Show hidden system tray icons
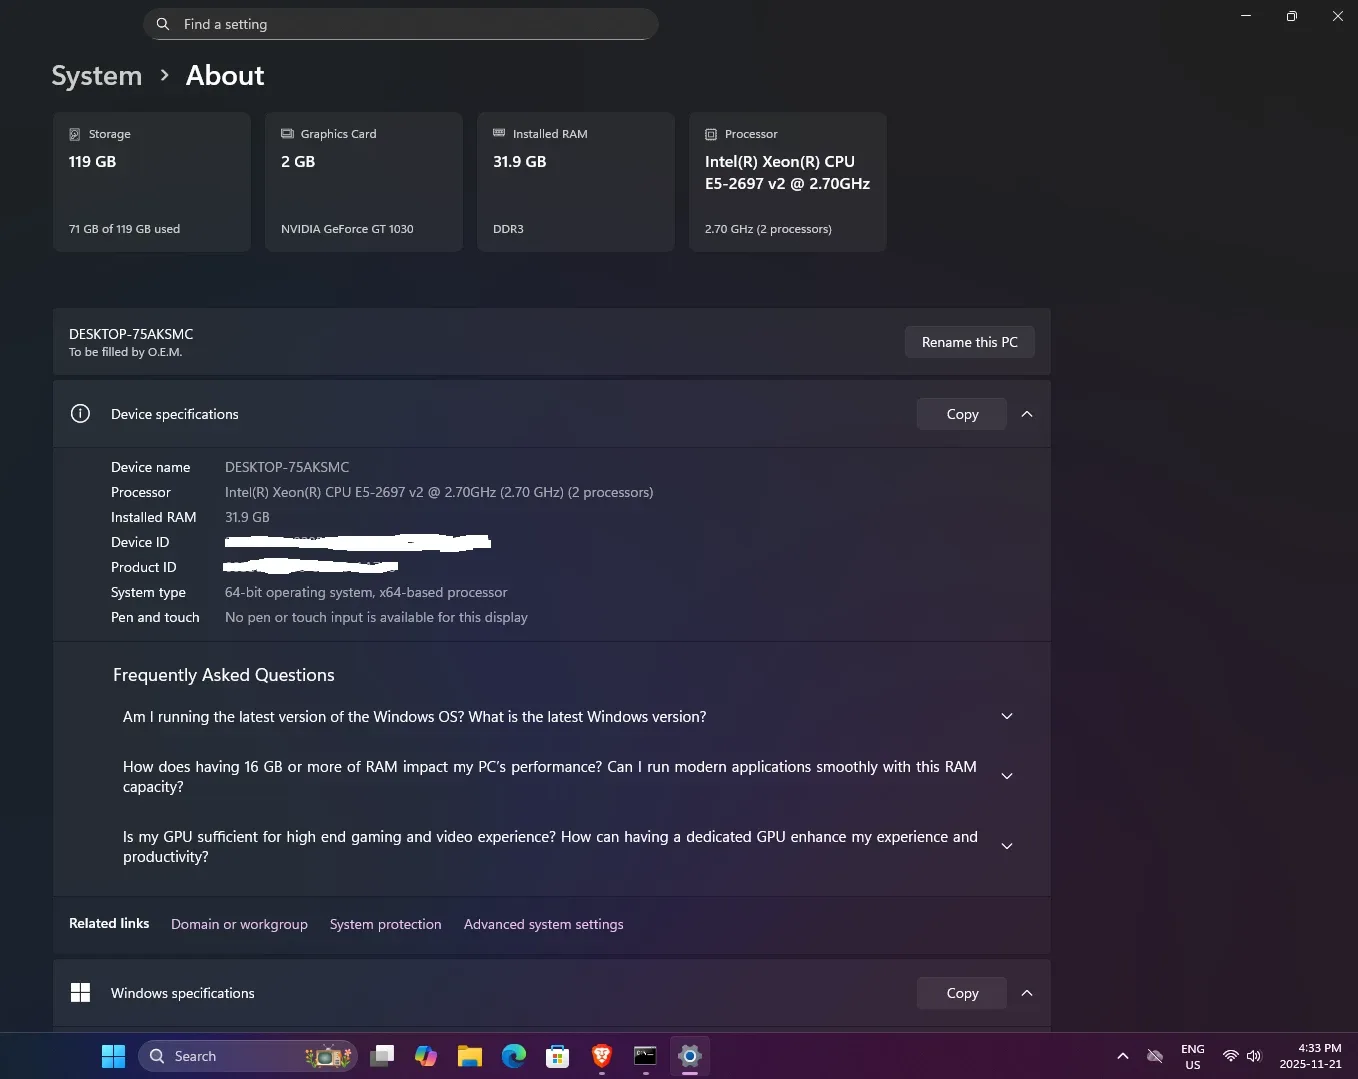This screenshot has height=1079, width=1358. tap(1122, 1056)
